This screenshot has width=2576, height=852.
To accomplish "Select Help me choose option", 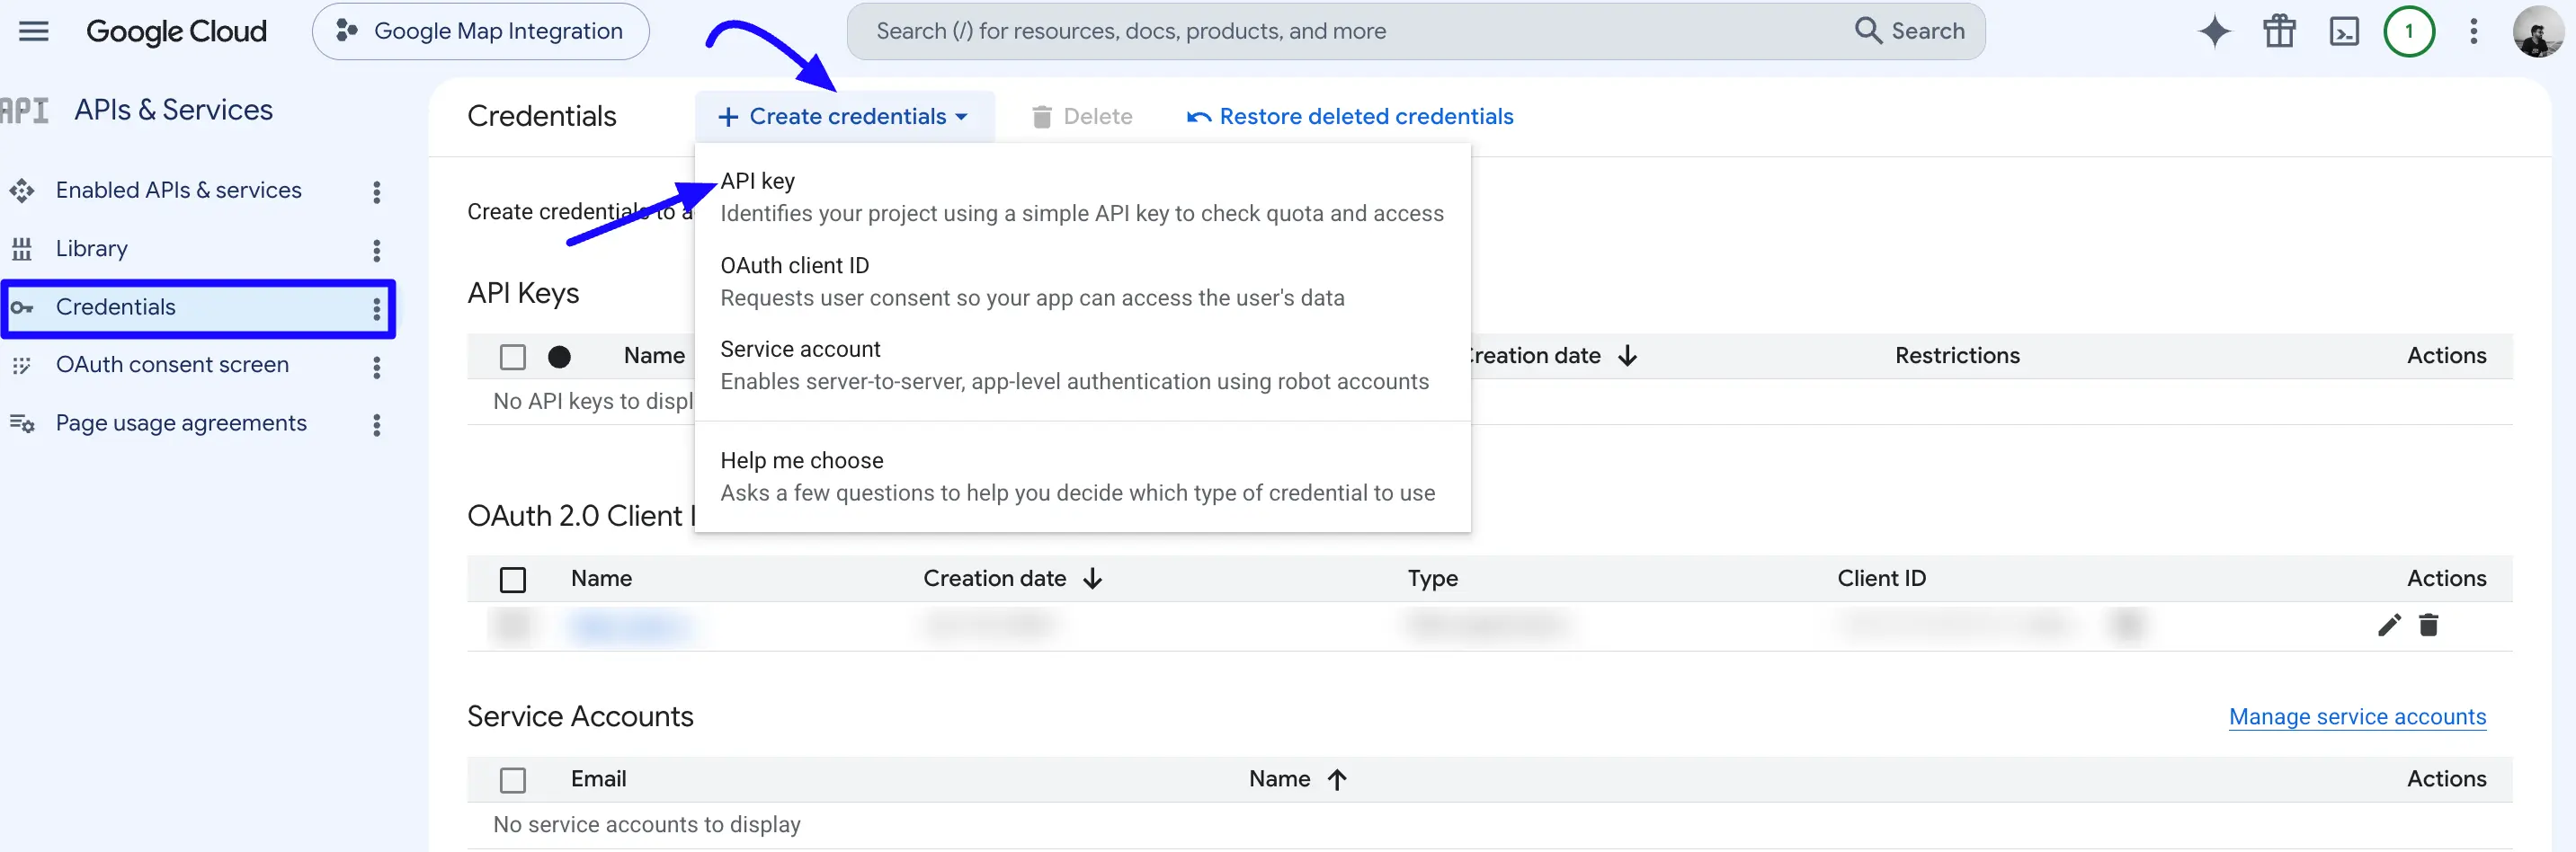I will [1082, 476].
